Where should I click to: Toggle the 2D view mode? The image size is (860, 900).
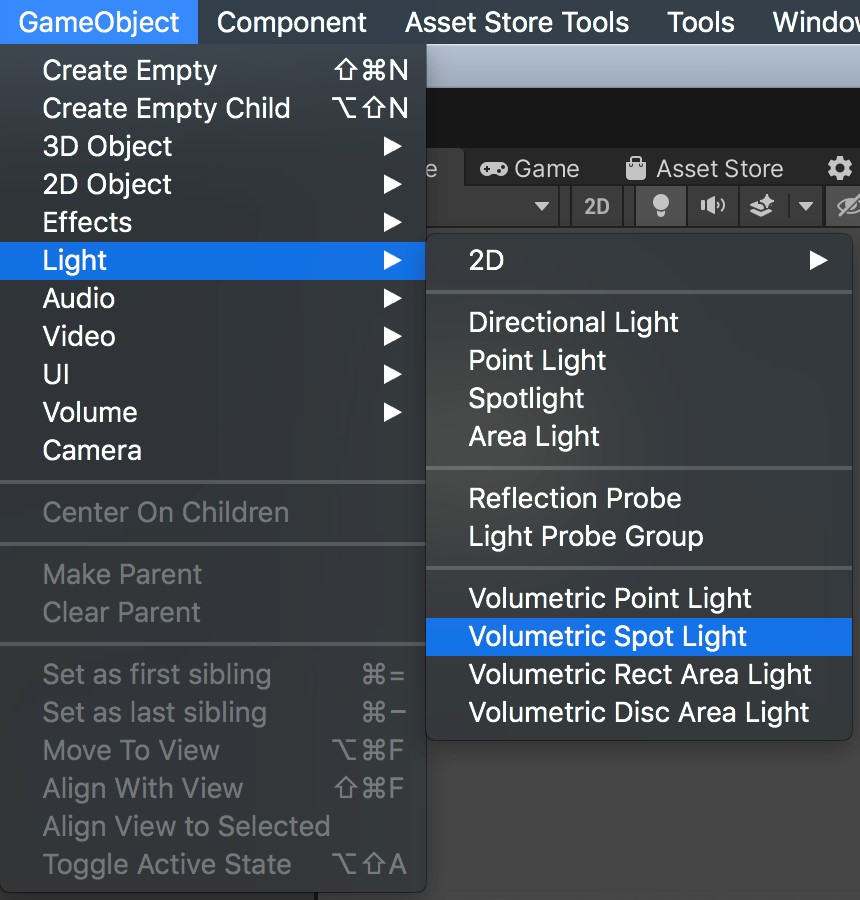[597, 206]
